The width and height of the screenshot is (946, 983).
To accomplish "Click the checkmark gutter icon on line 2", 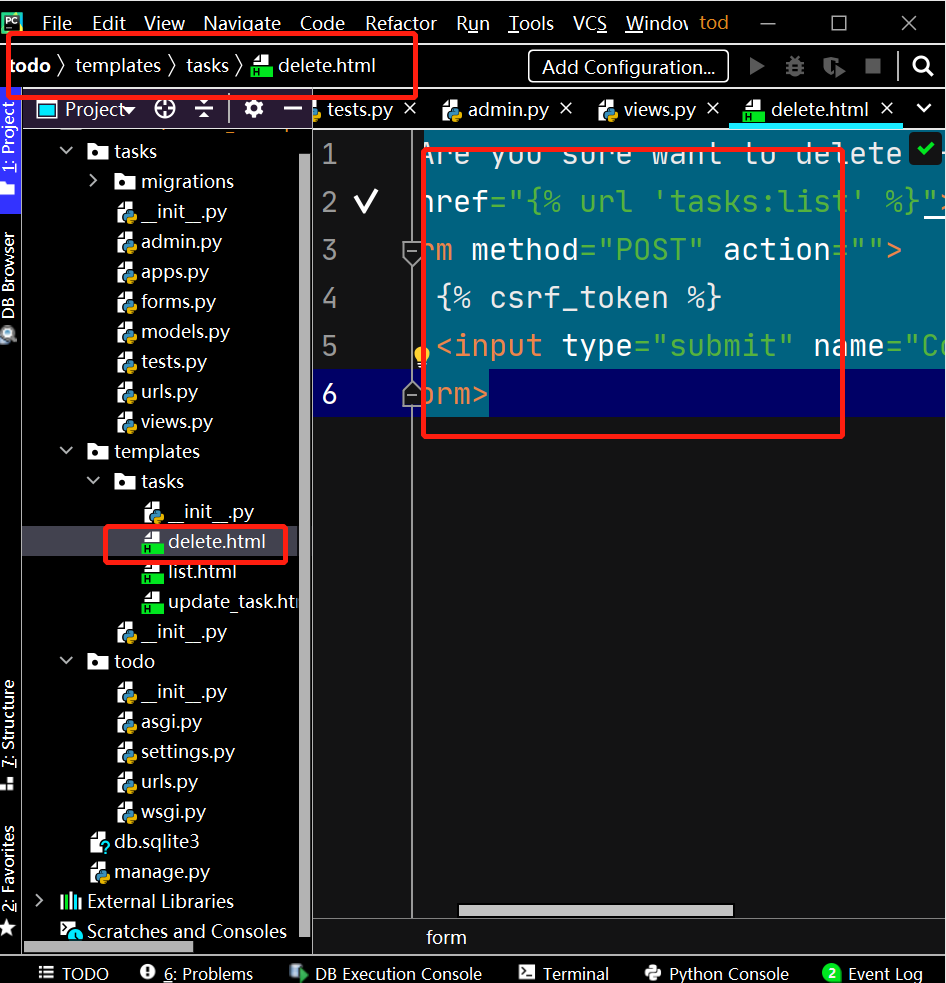I will point(365,201).
